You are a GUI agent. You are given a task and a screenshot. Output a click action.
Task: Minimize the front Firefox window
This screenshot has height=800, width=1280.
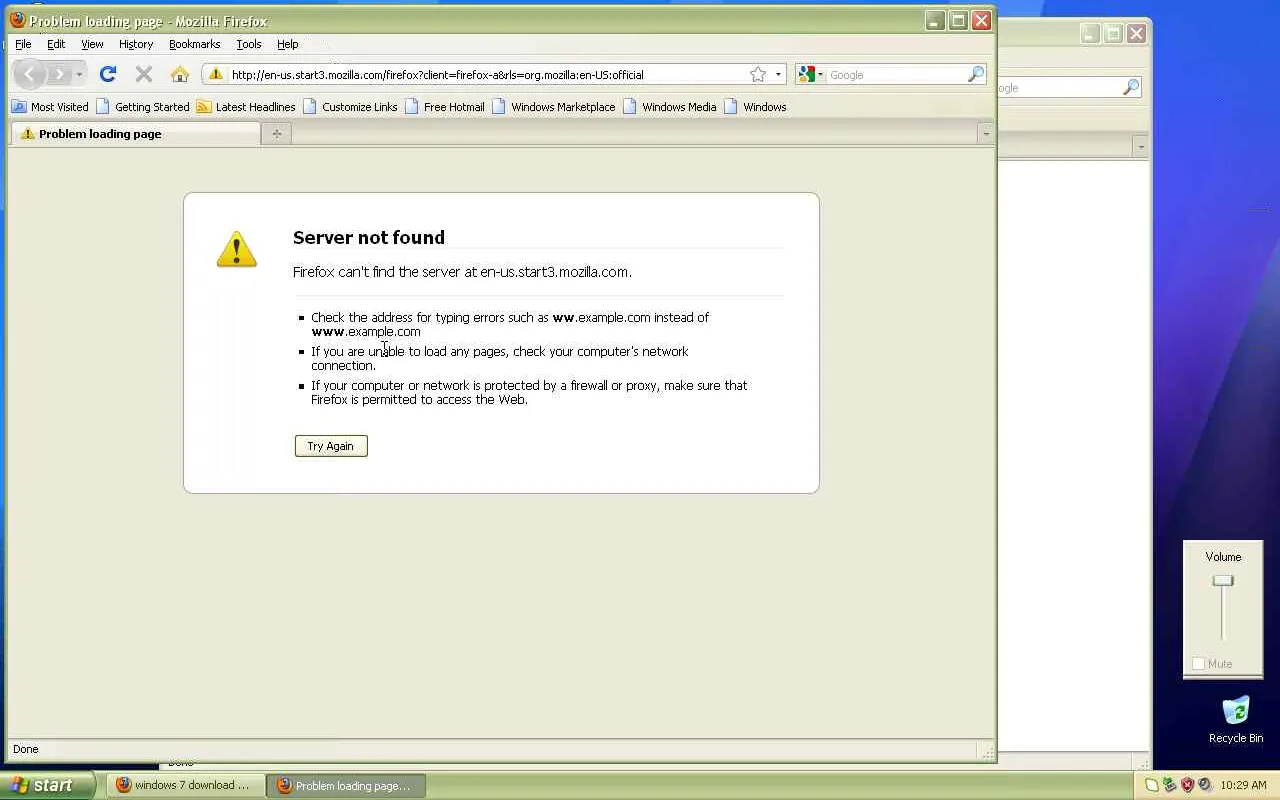point(934,20)
